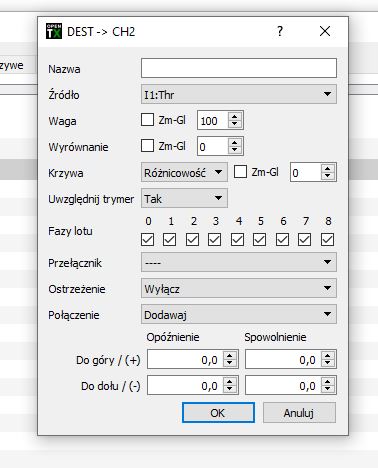Screen dimensions: 378x468
Task: Confirm the mixer with OK button
Action: 218,413
